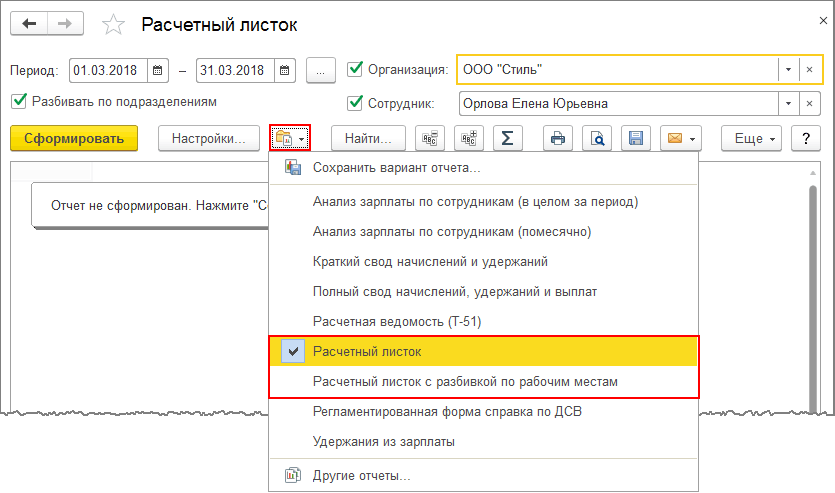The width and height of the screenshot is (835, 493).
Task: Open Настройки... report settings
Action: click(209, 138)
